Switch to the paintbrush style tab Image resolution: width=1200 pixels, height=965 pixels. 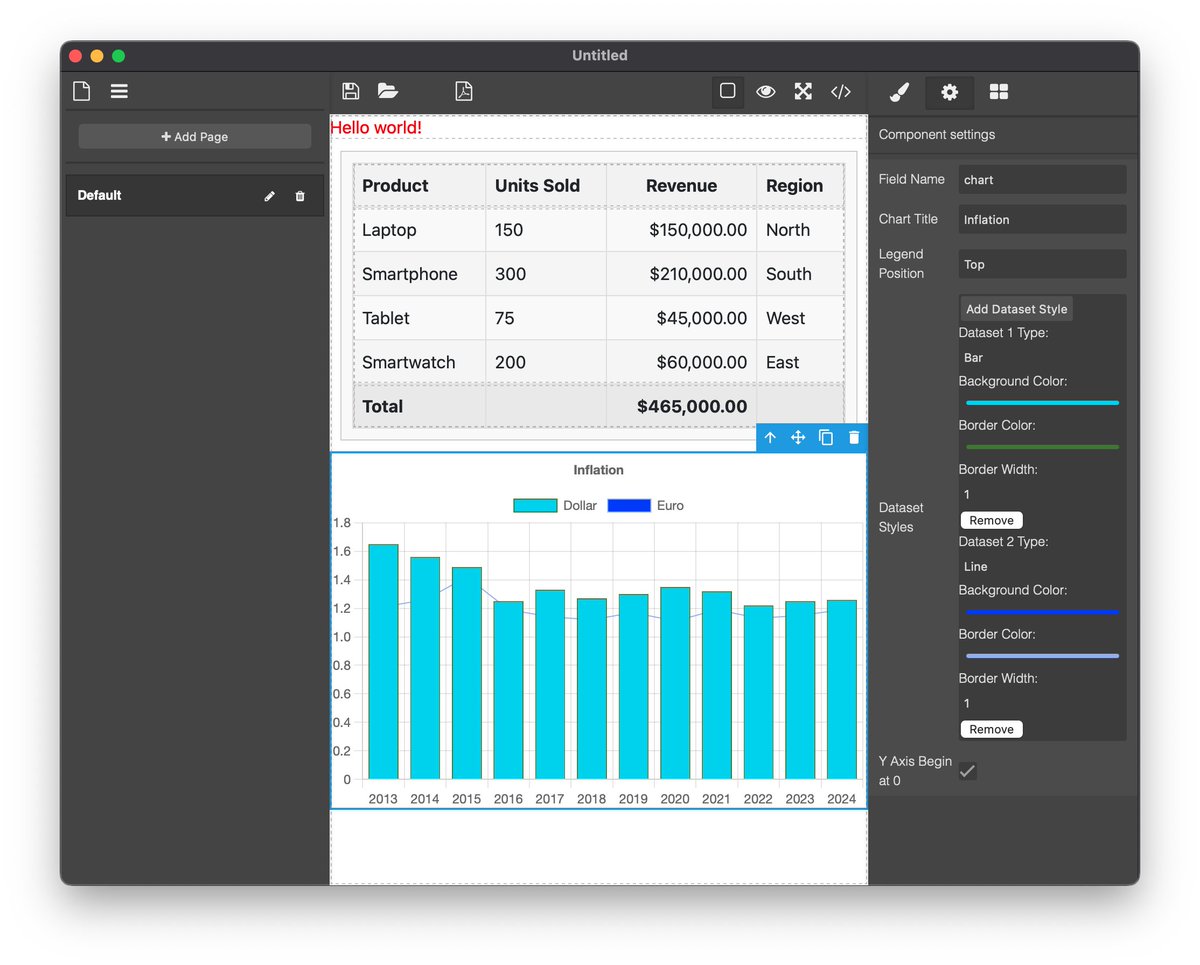tap(899, 92)
